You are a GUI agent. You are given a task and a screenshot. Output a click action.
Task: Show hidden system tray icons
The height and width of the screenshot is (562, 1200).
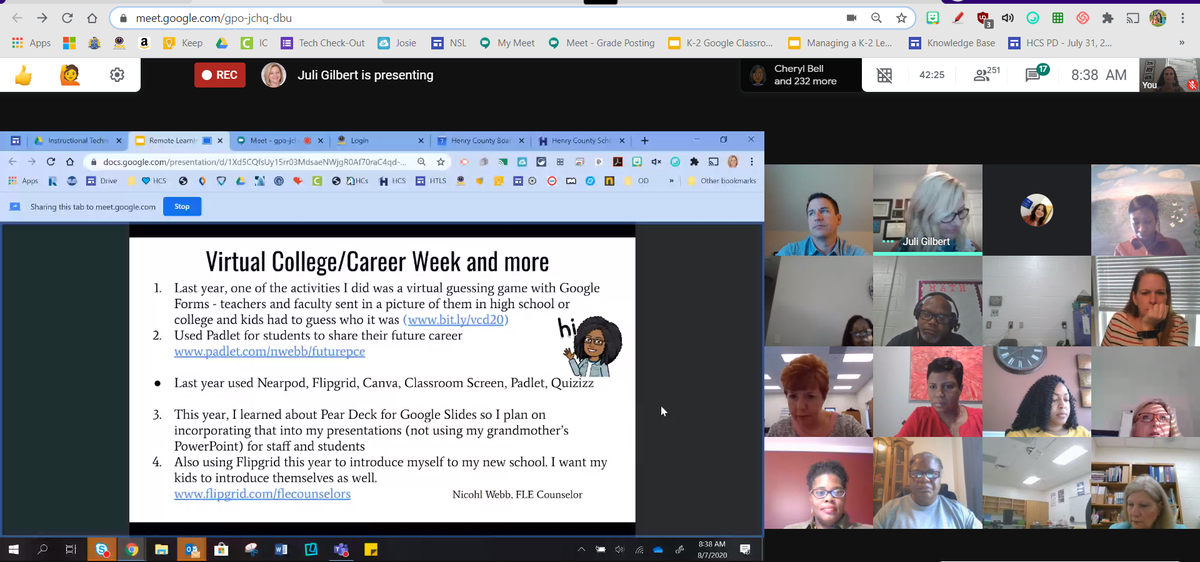(581, 549)
